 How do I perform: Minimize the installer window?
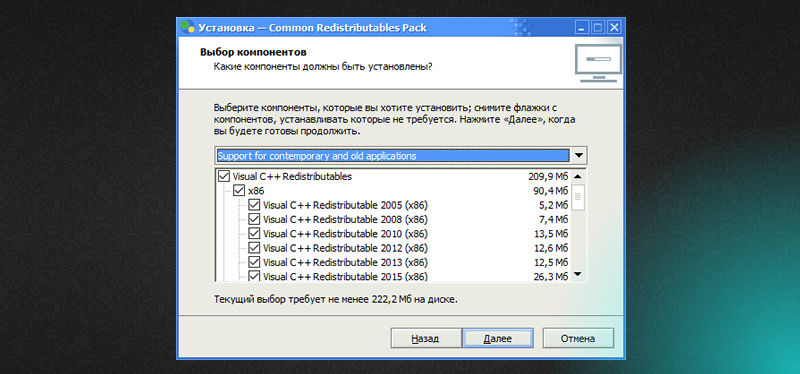(582, 28)
